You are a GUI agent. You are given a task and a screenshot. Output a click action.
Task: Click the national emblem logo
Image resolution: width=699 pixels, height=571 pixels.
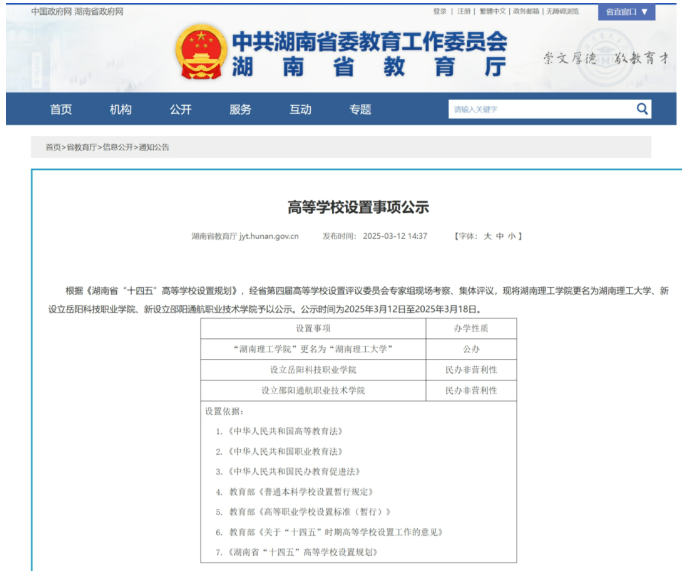point(200,53)
